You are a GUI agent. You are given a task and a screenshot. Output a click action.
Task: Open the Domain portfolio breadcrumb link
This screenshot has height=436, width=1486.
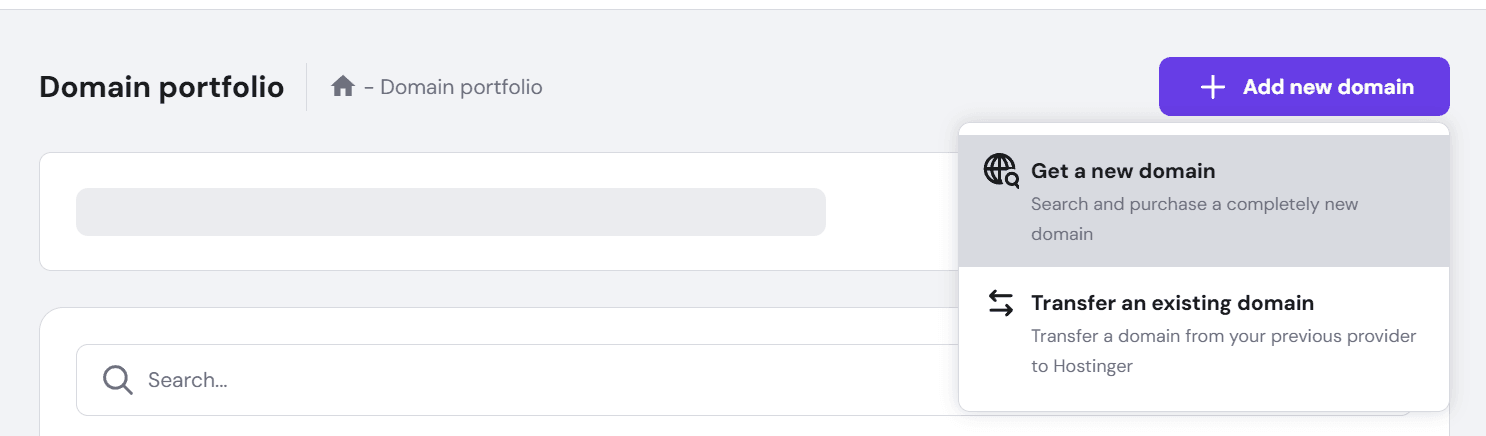461,87
